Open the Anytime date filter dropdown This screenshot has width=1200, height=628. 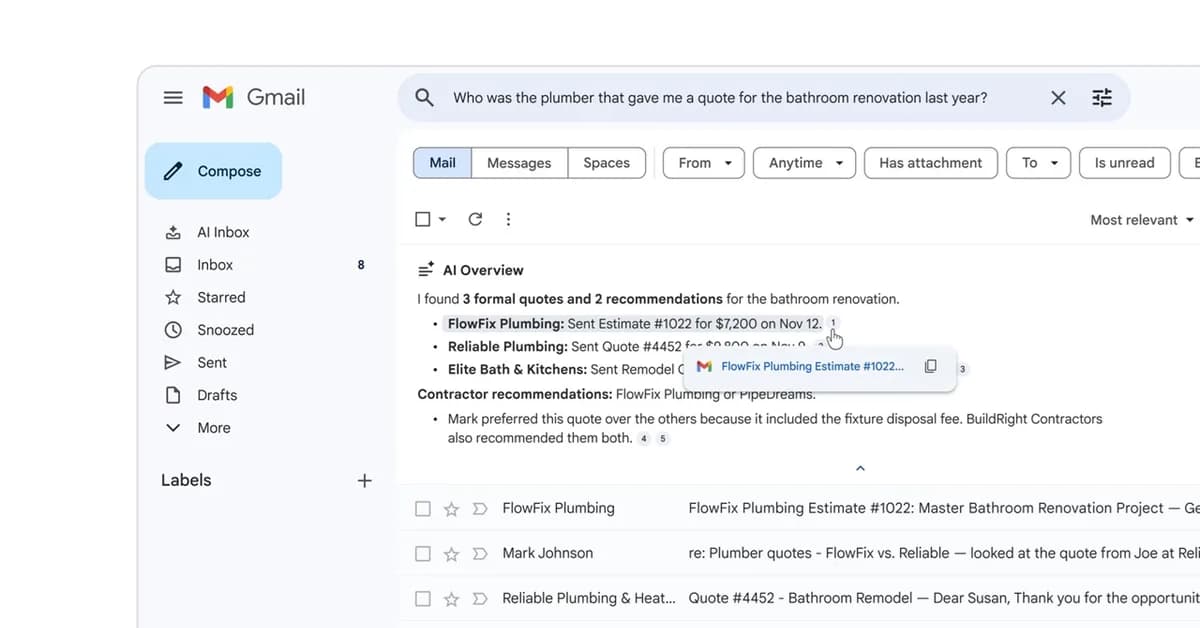click(804, 162)
